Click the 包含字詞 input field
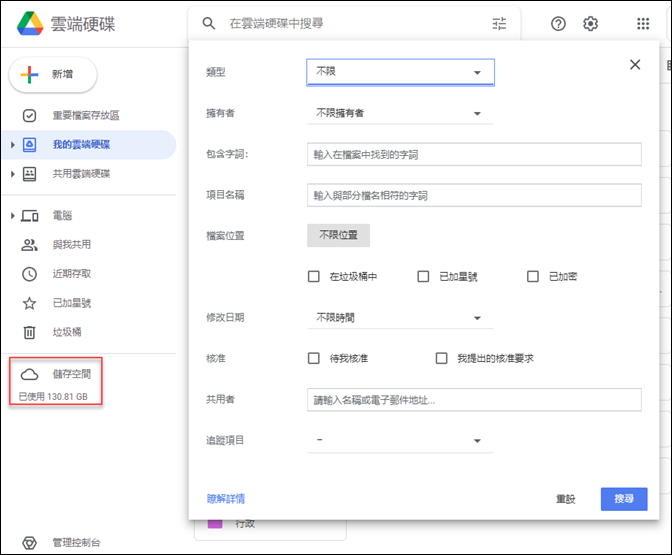 (474, 154)
